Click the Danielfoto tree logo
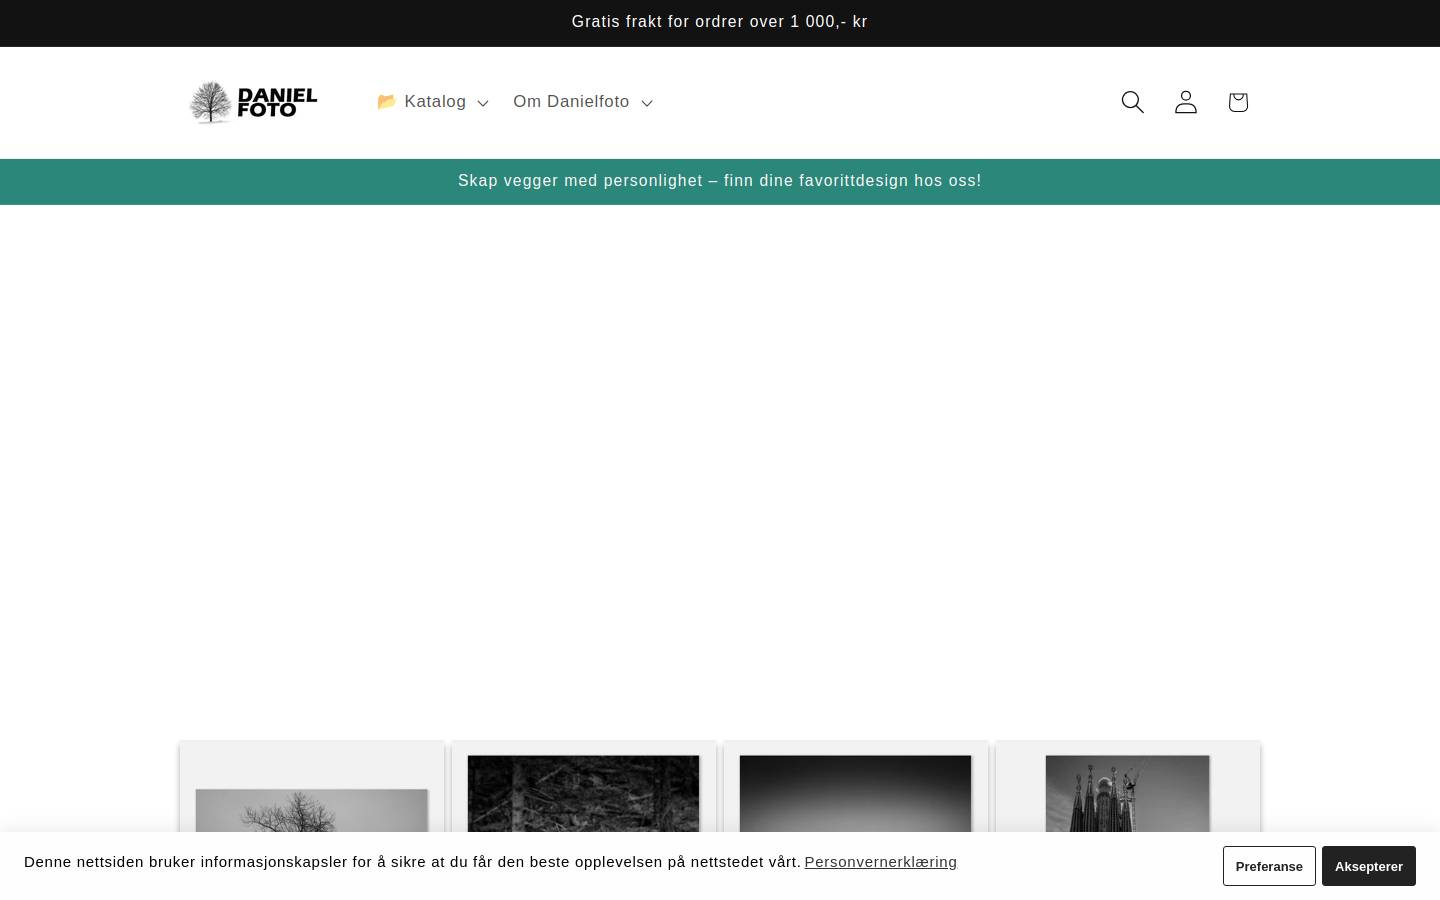Viewport: 1440px width, 900px height. point(253,102)
